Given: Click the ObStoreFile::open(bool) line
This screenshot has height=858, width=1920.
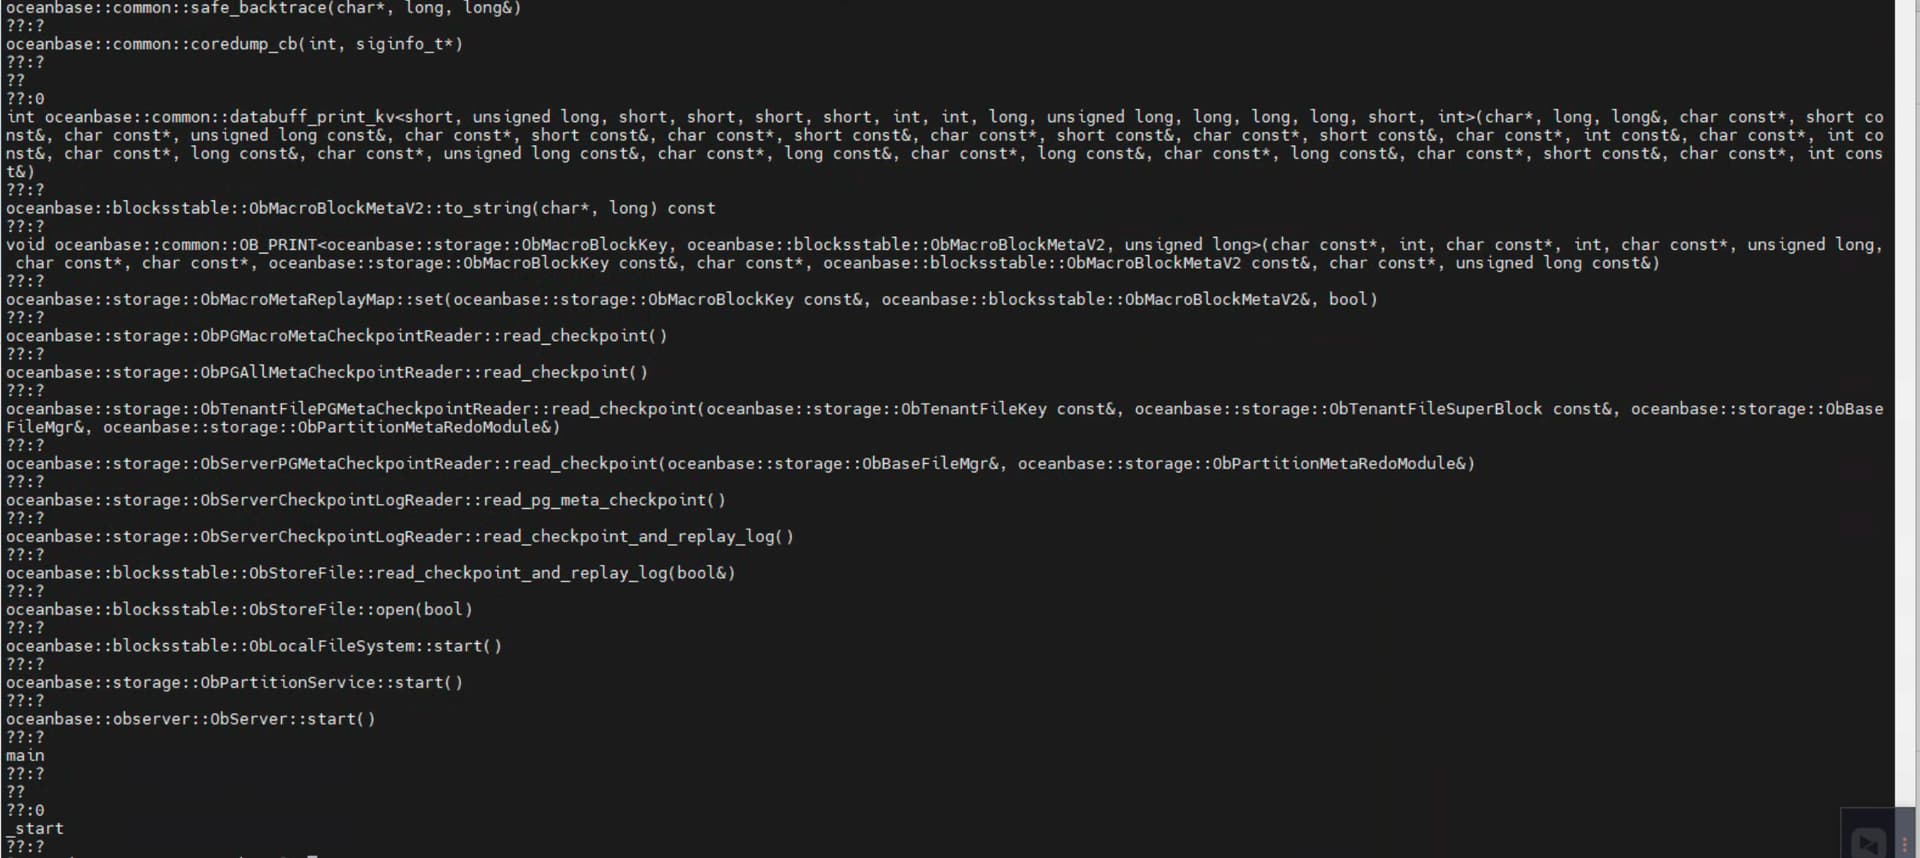Looking at the screenshot, I should (x=239, y=609).
